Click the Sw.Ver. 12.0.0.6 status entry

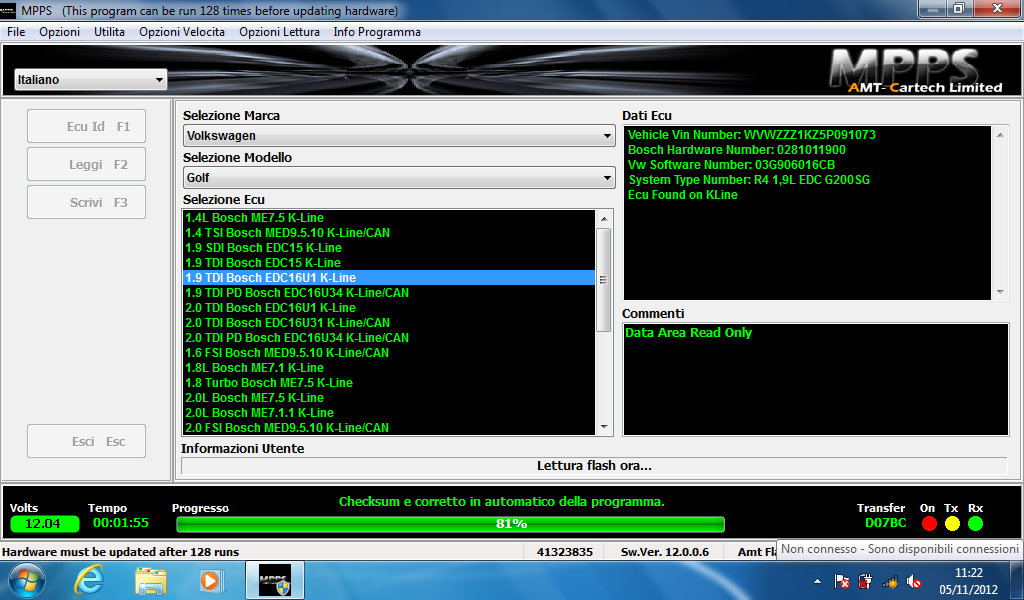[x=664, y=552]
